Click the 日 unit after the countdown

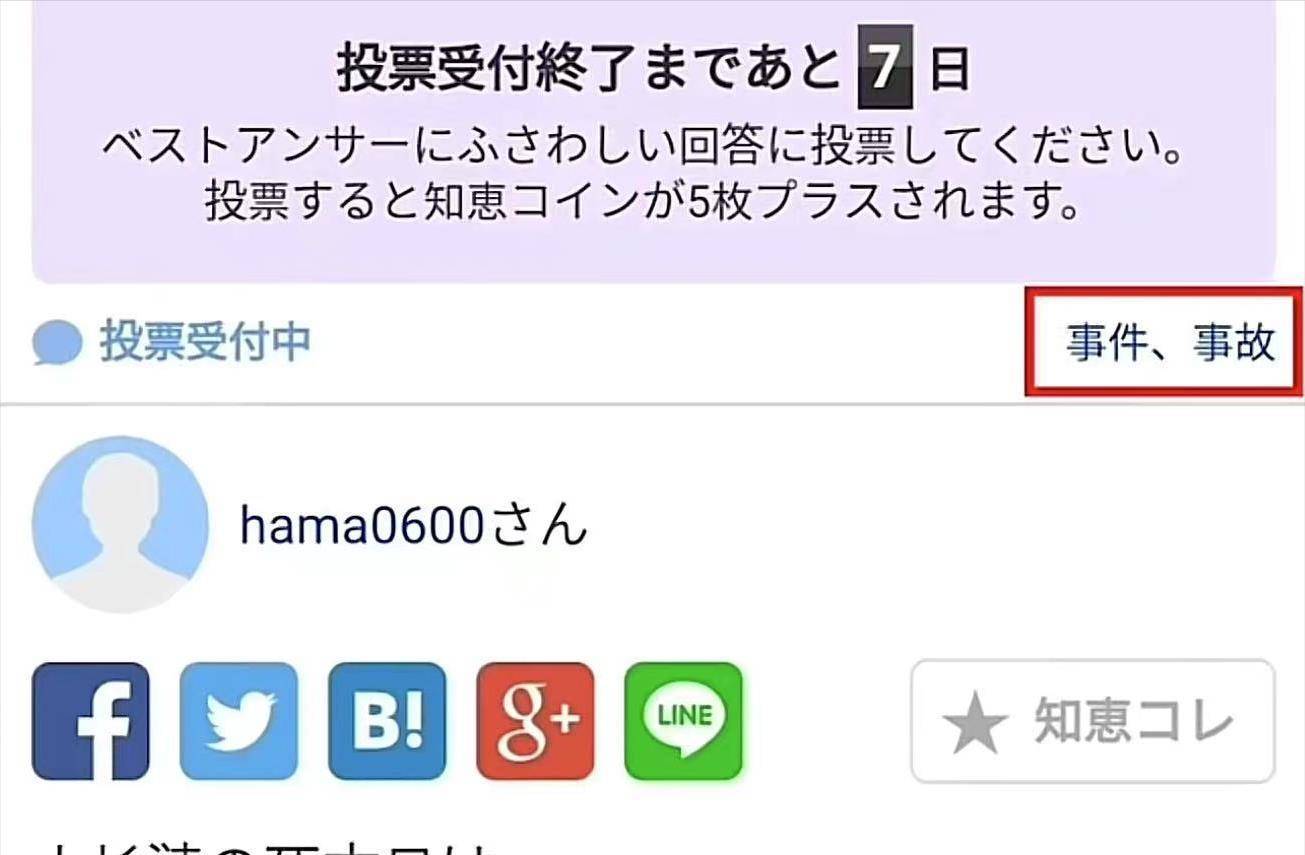coord(950,70)
